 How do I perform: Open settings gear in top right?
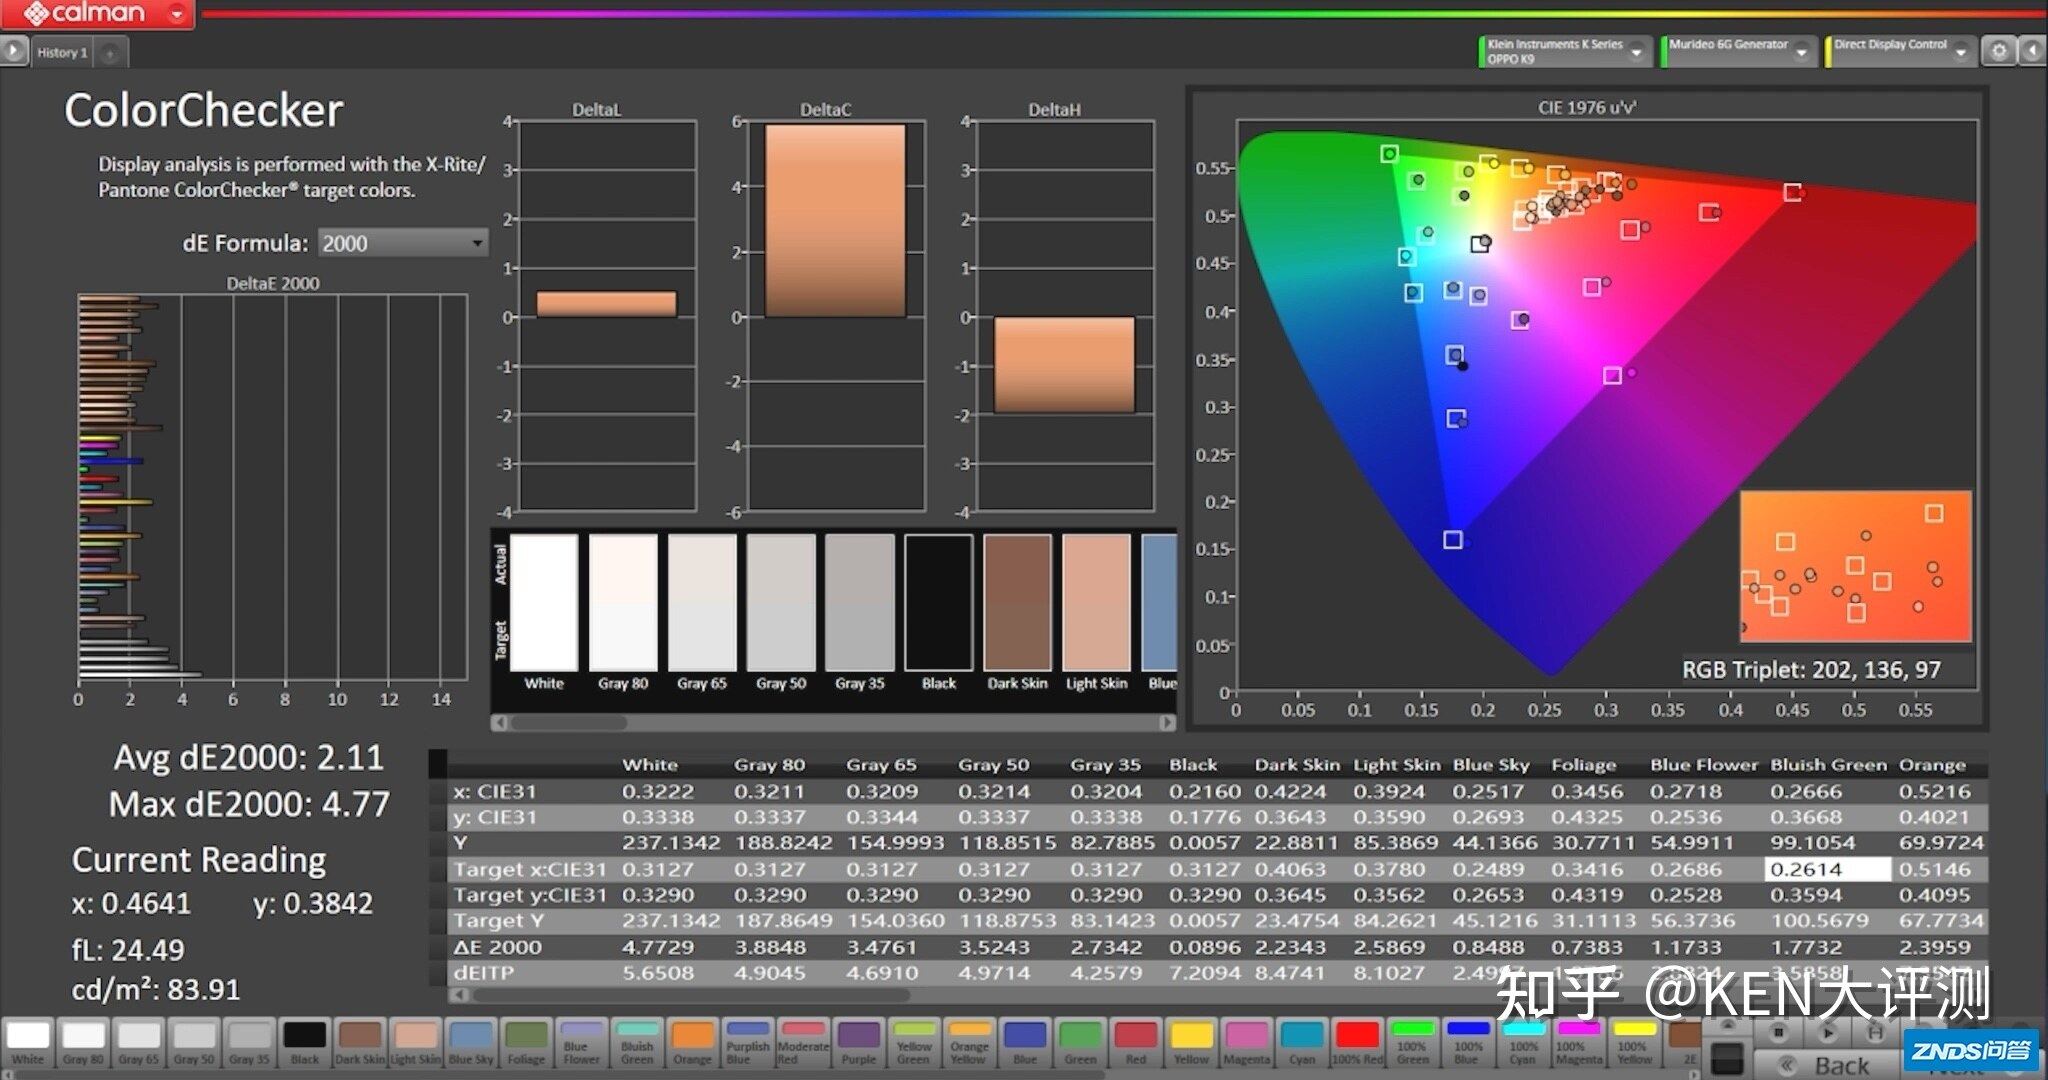pyautogui.click(x=1998, y=51)
